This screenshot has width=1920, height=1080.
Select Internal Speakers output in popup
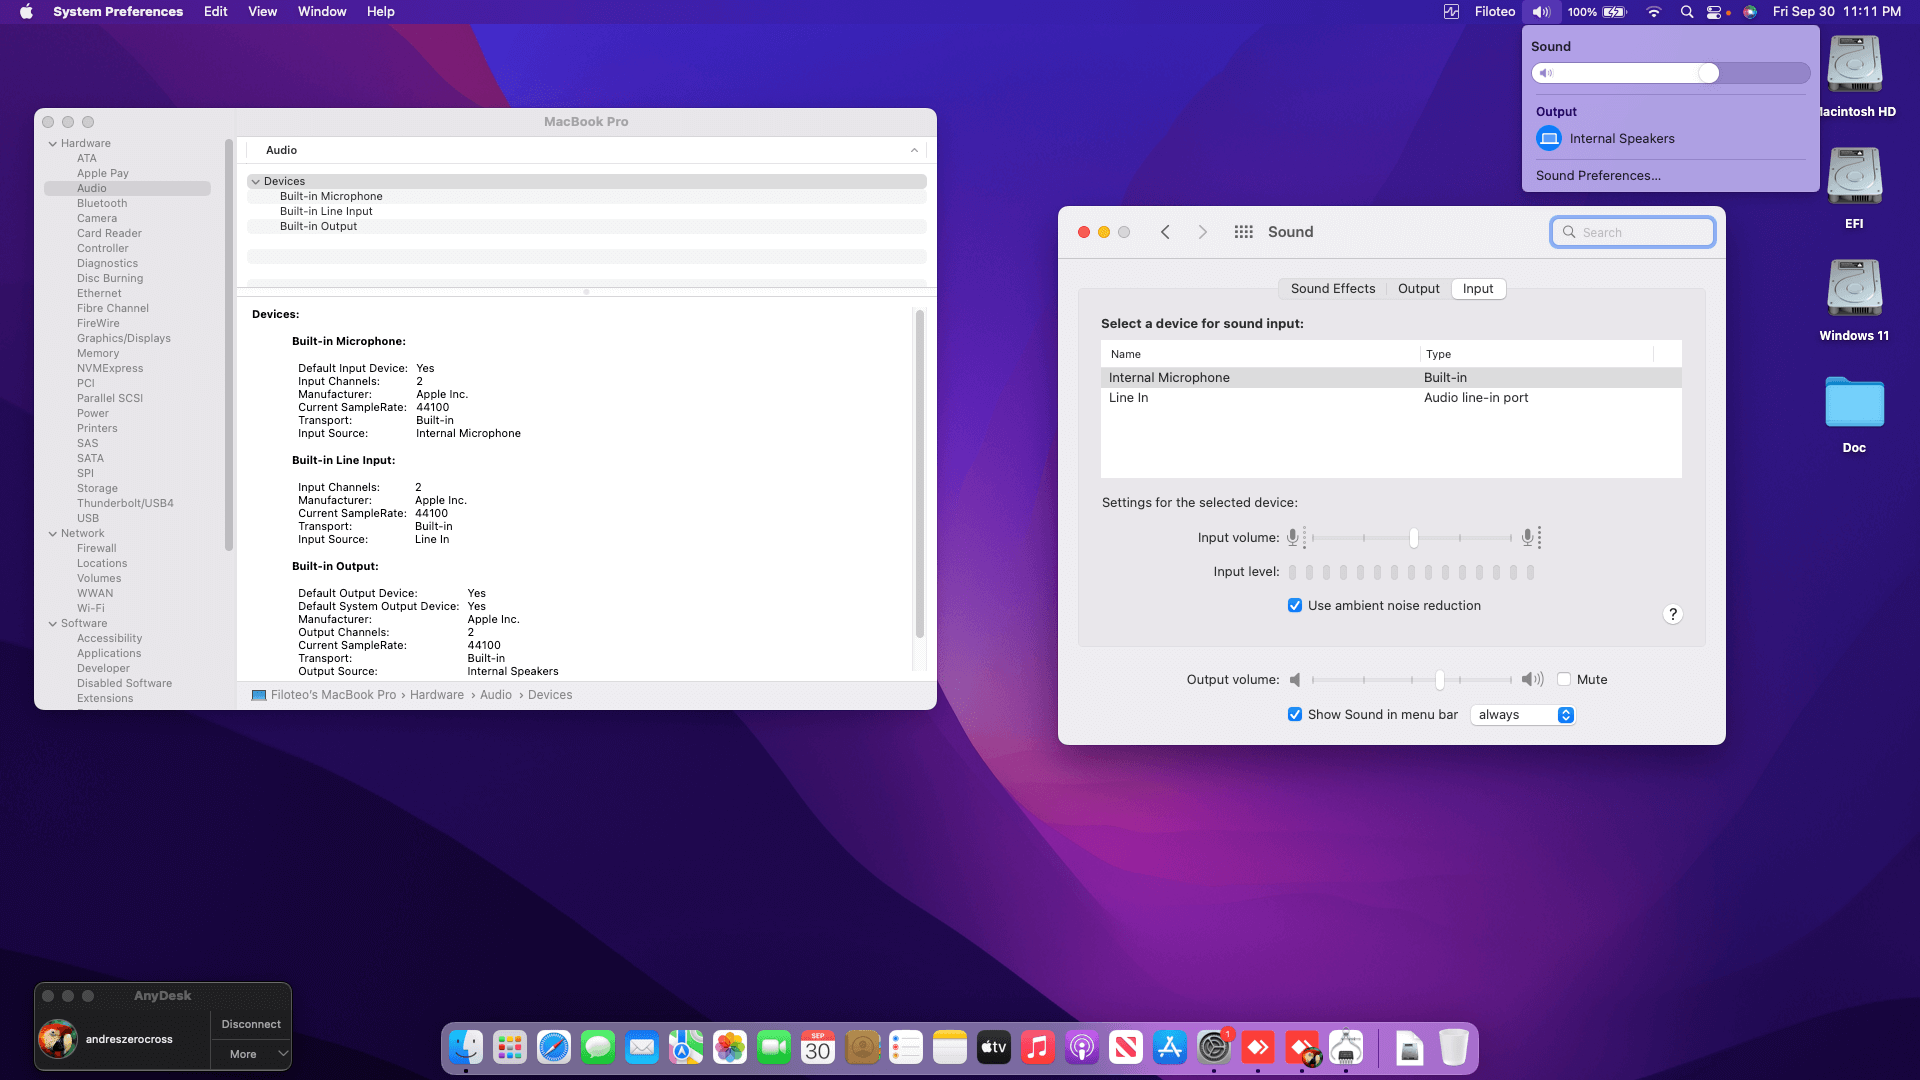pos(1670,139)
